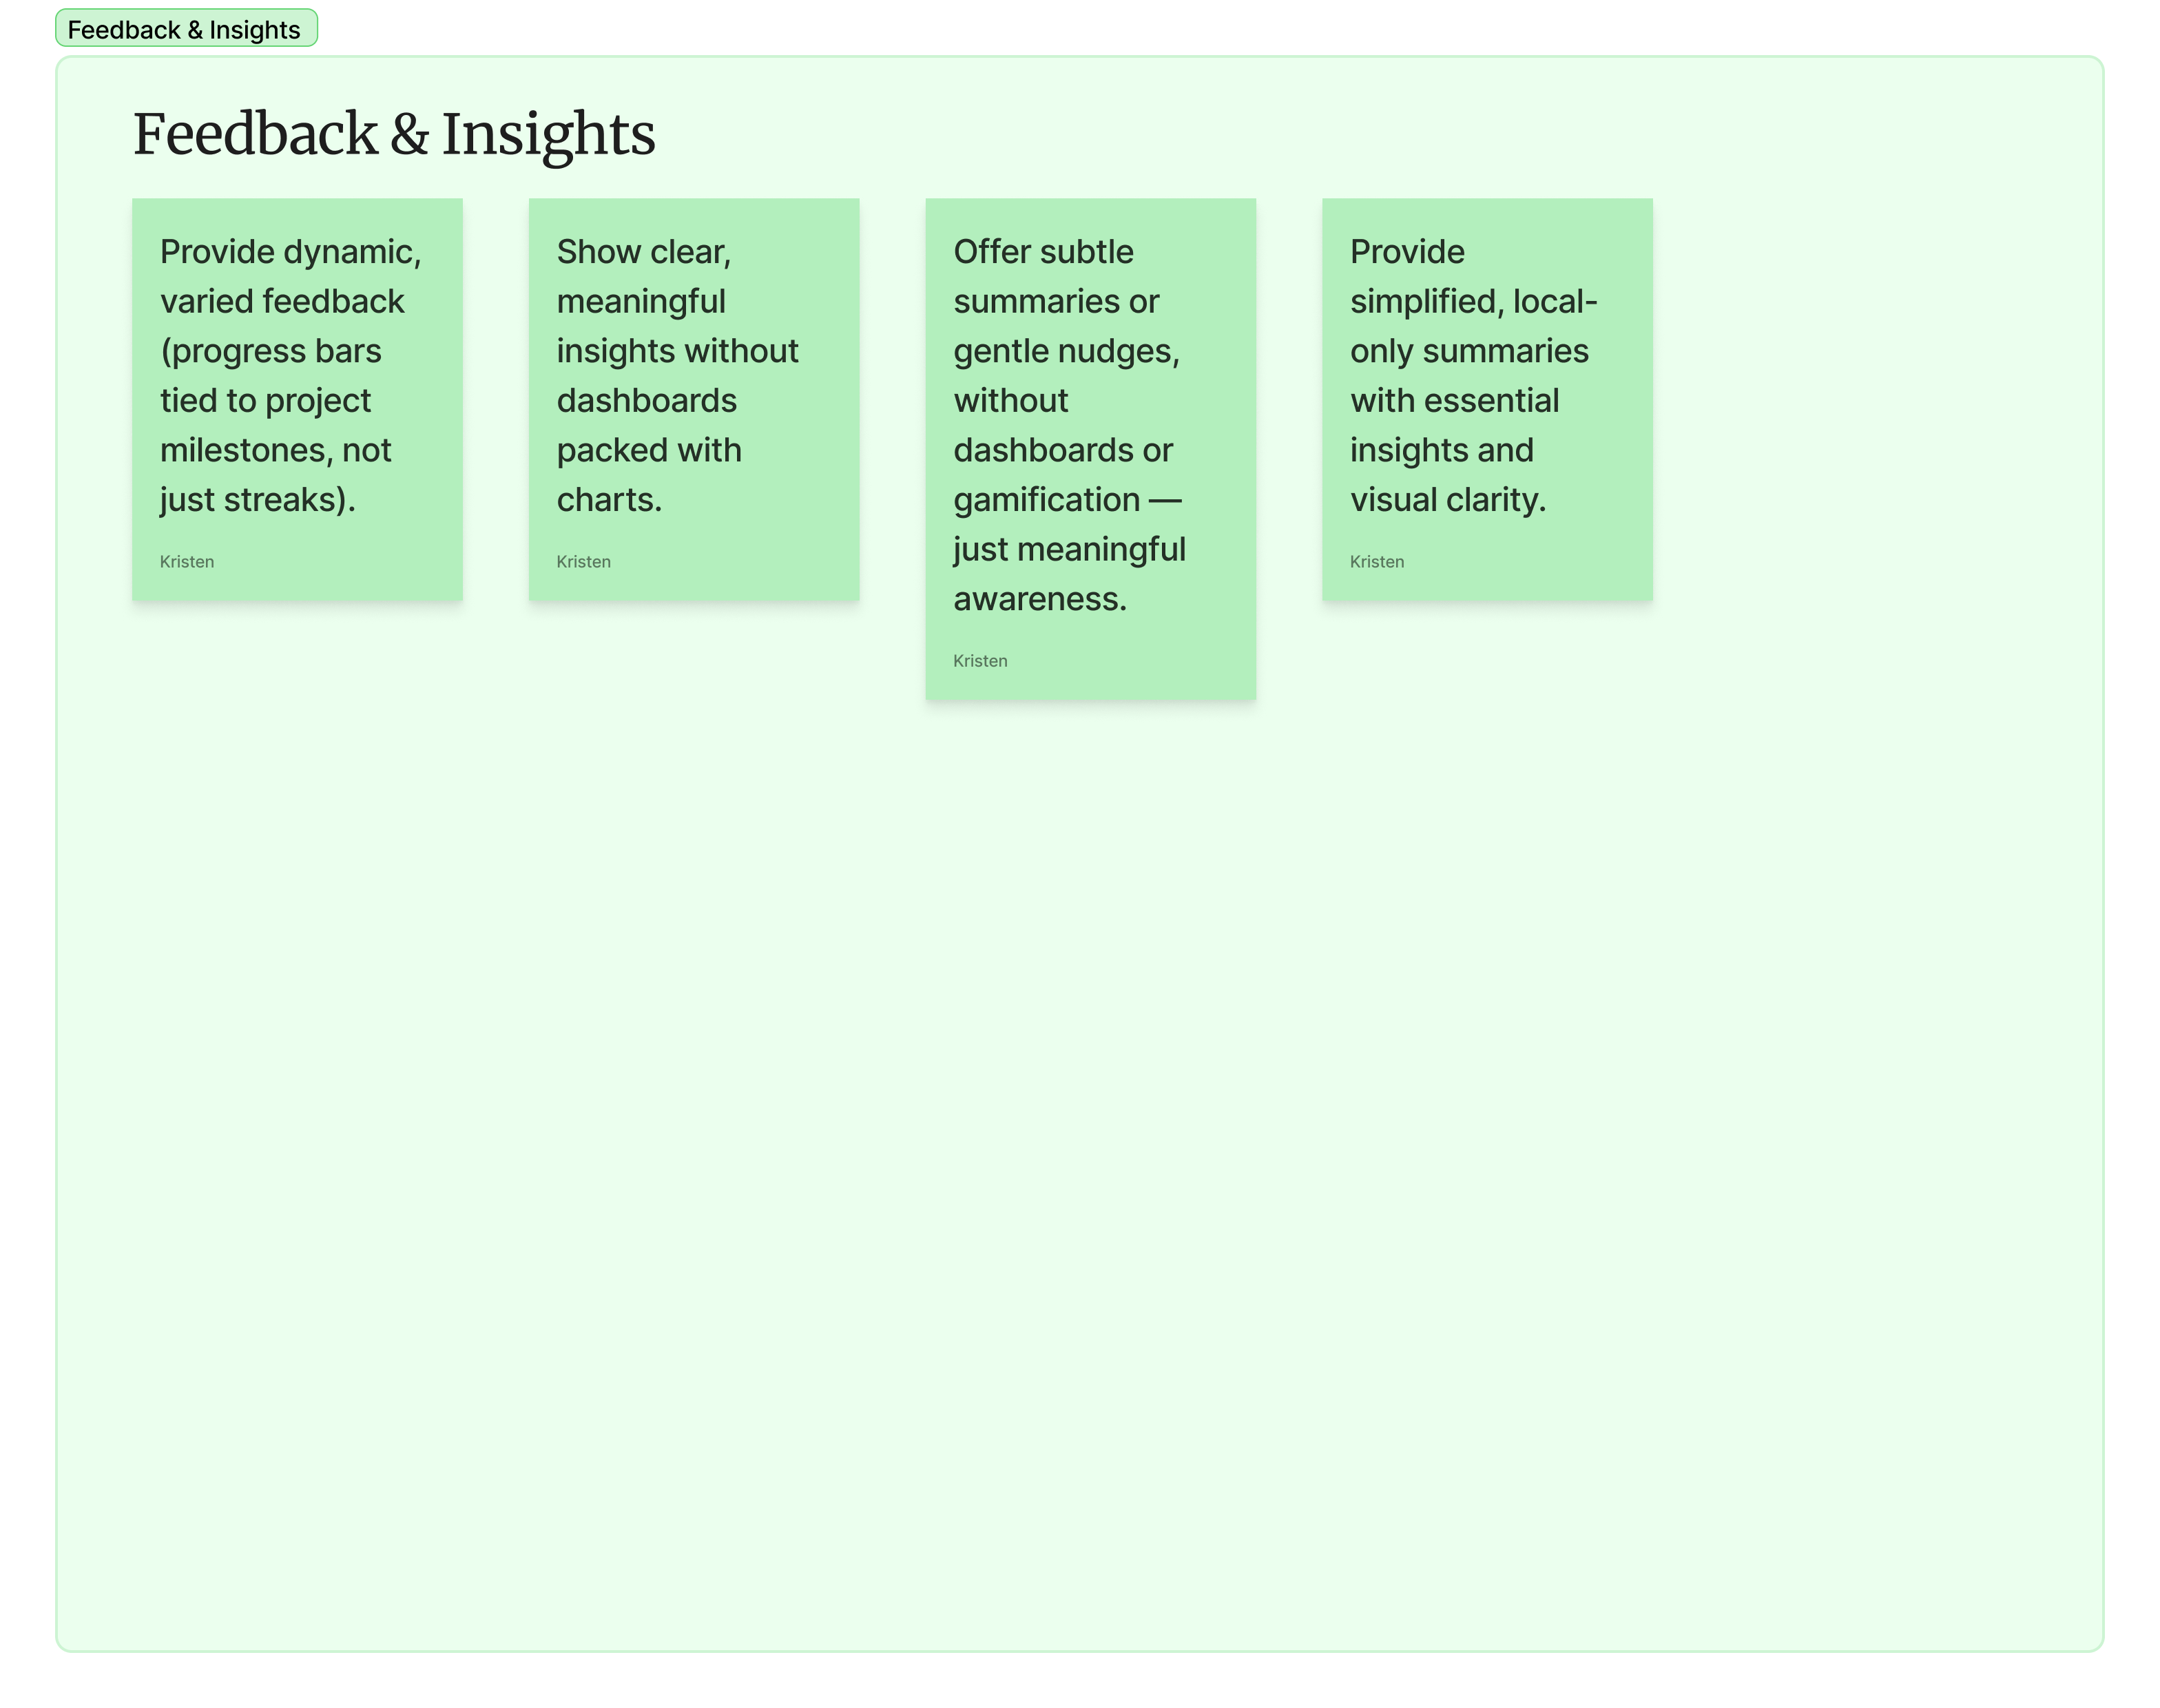Select the 'Provide simplified, local-only summaries' note
This screenshot has width=2160, height=1708.
coord(1487,399)
